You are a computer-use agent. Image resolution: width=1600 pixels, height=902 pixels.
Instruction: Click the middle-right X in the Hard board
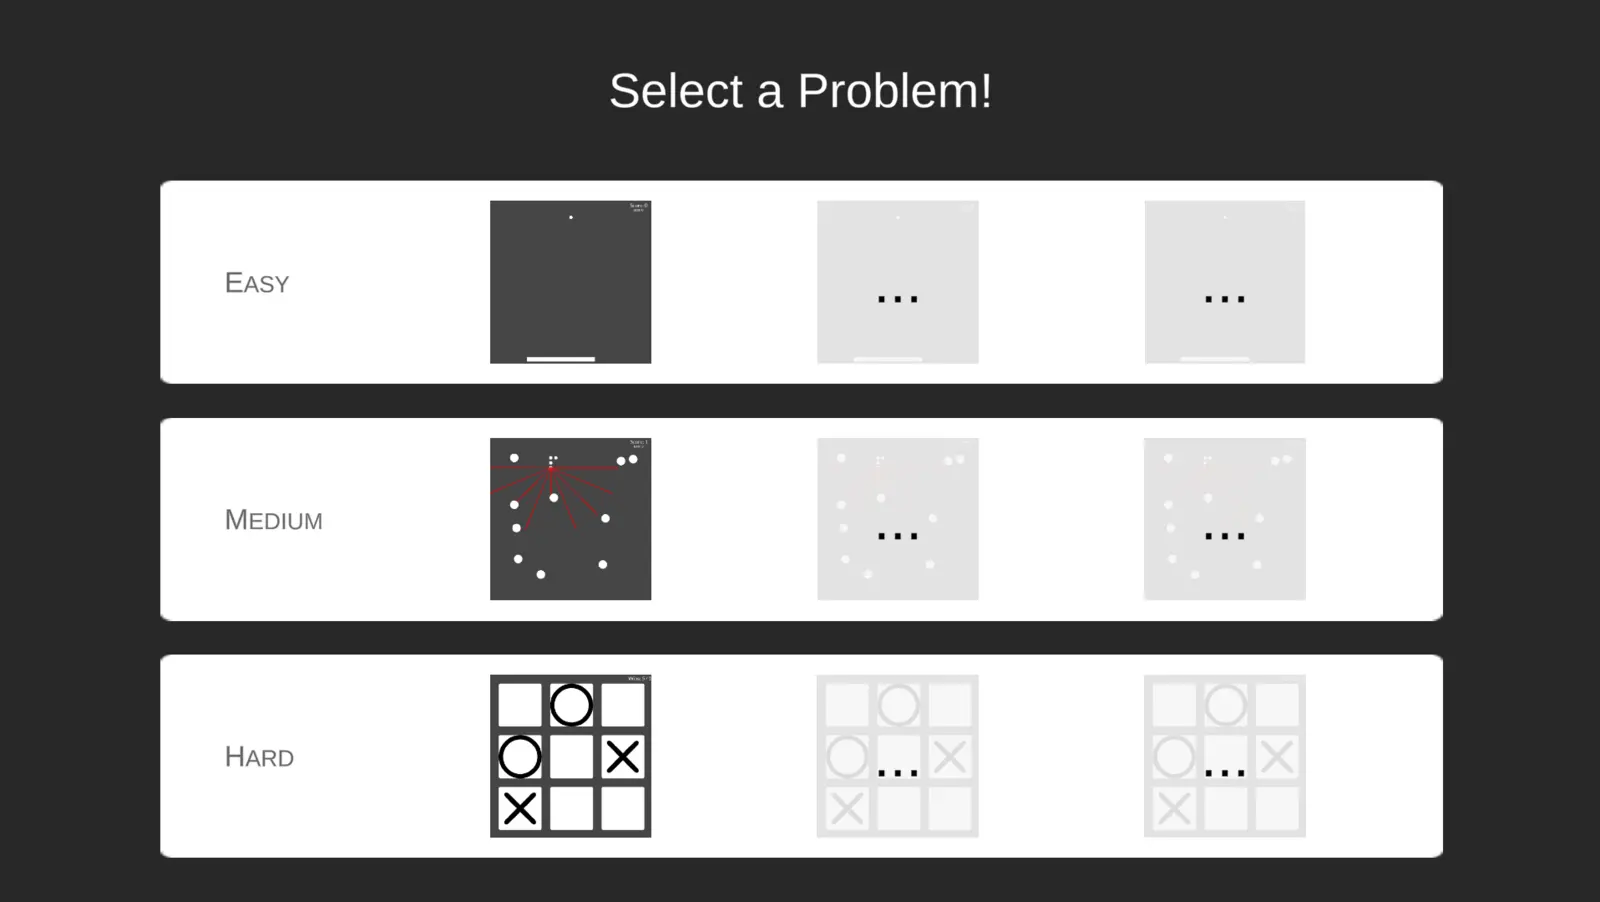pos(622,757)
